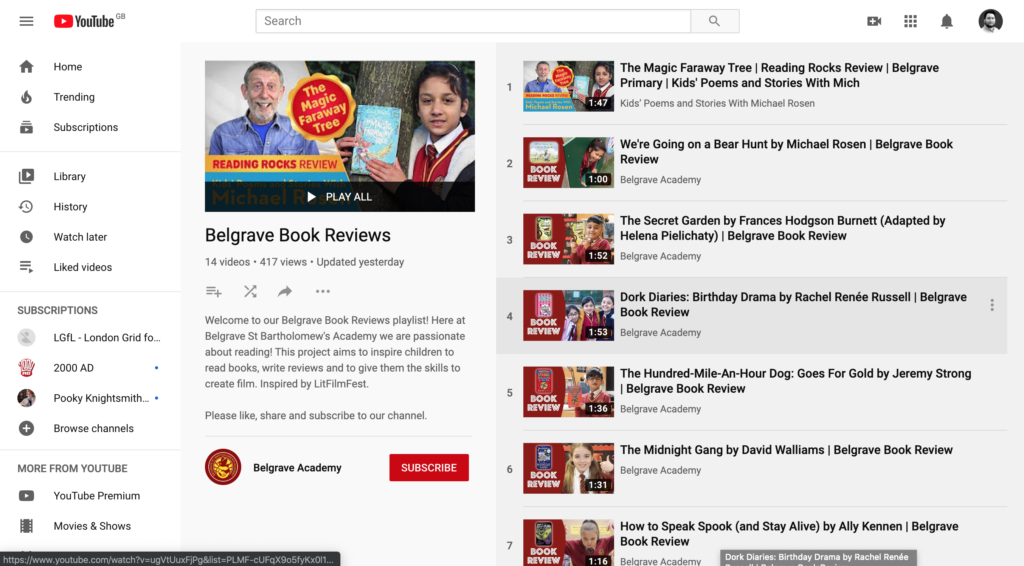
Task: Play all from the playlist cover
Action: 340,197
